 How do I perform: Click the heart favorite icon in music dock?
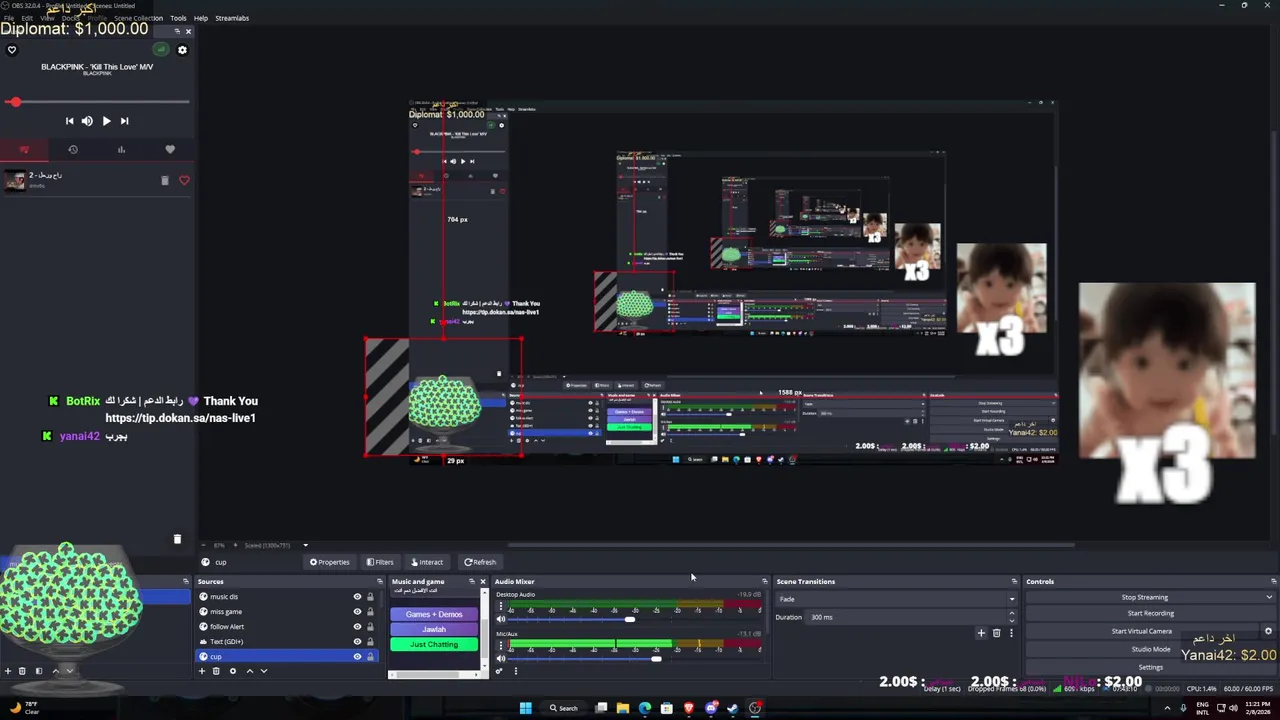12,50
